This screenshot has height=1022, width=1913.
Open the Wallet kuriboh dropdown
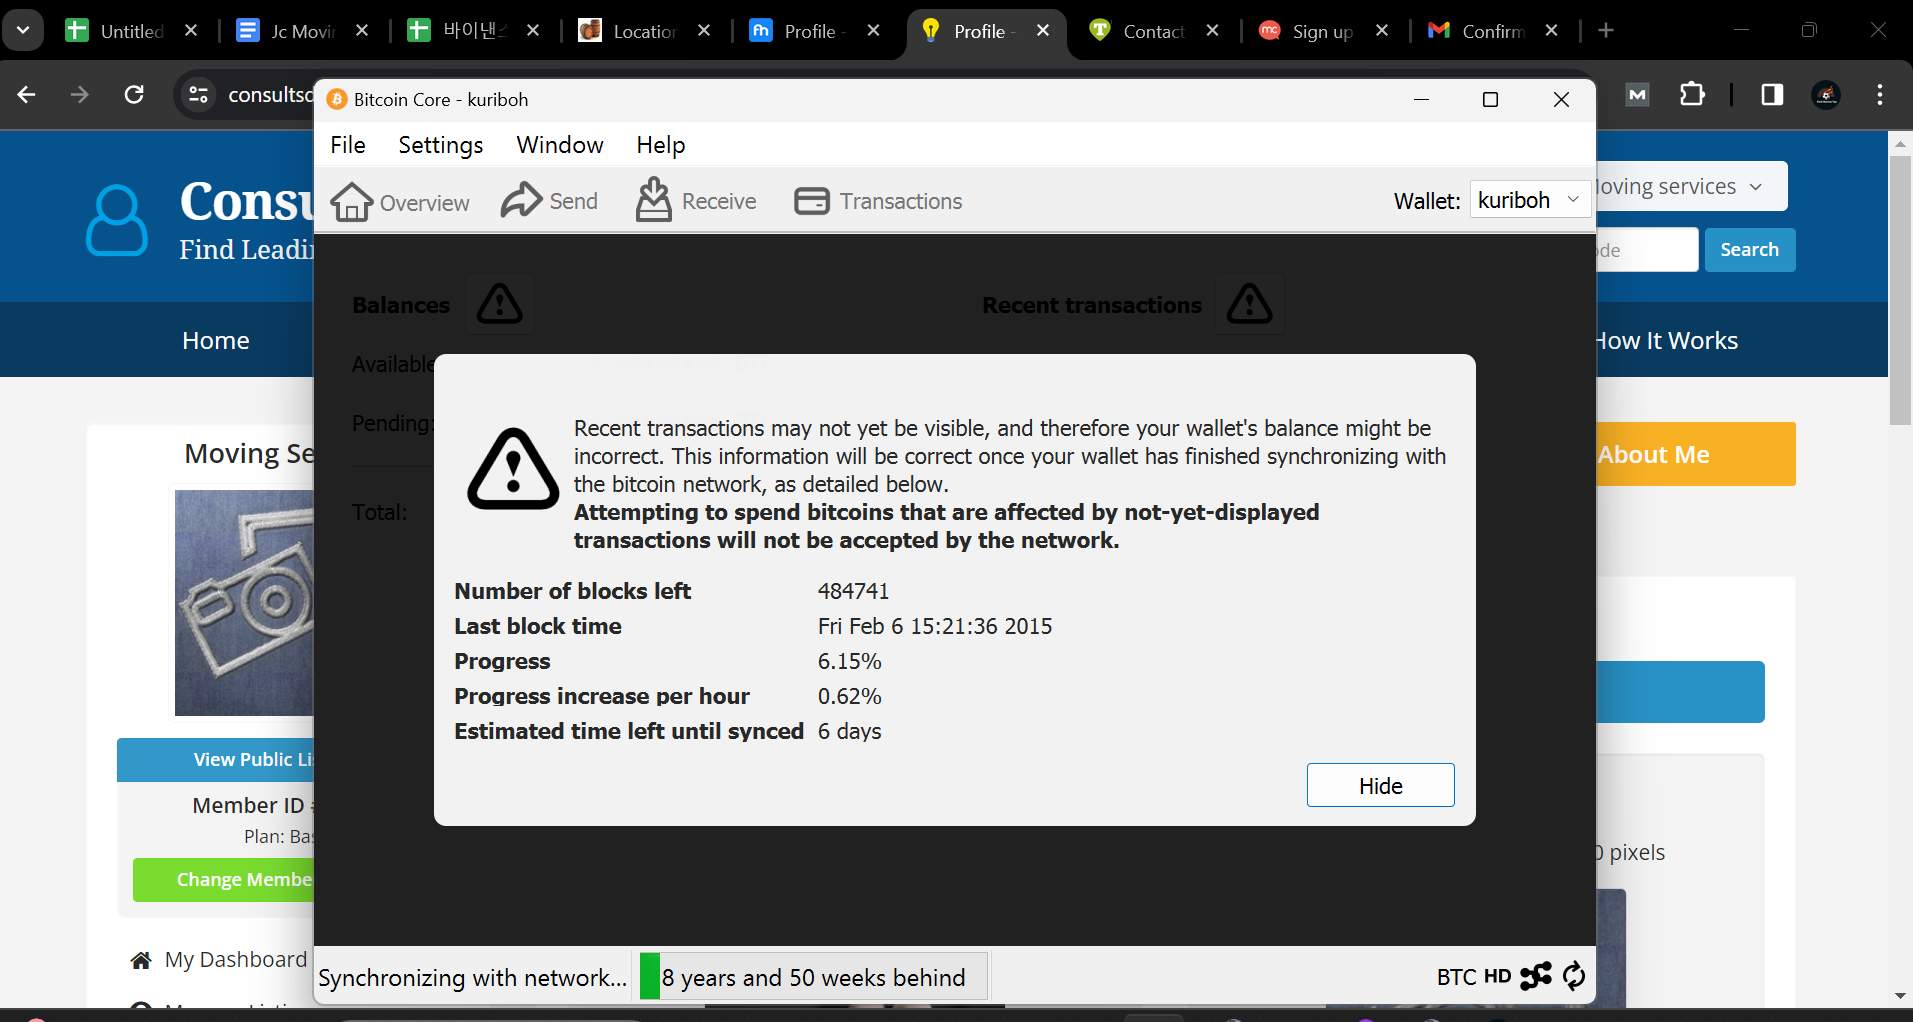1530,200
